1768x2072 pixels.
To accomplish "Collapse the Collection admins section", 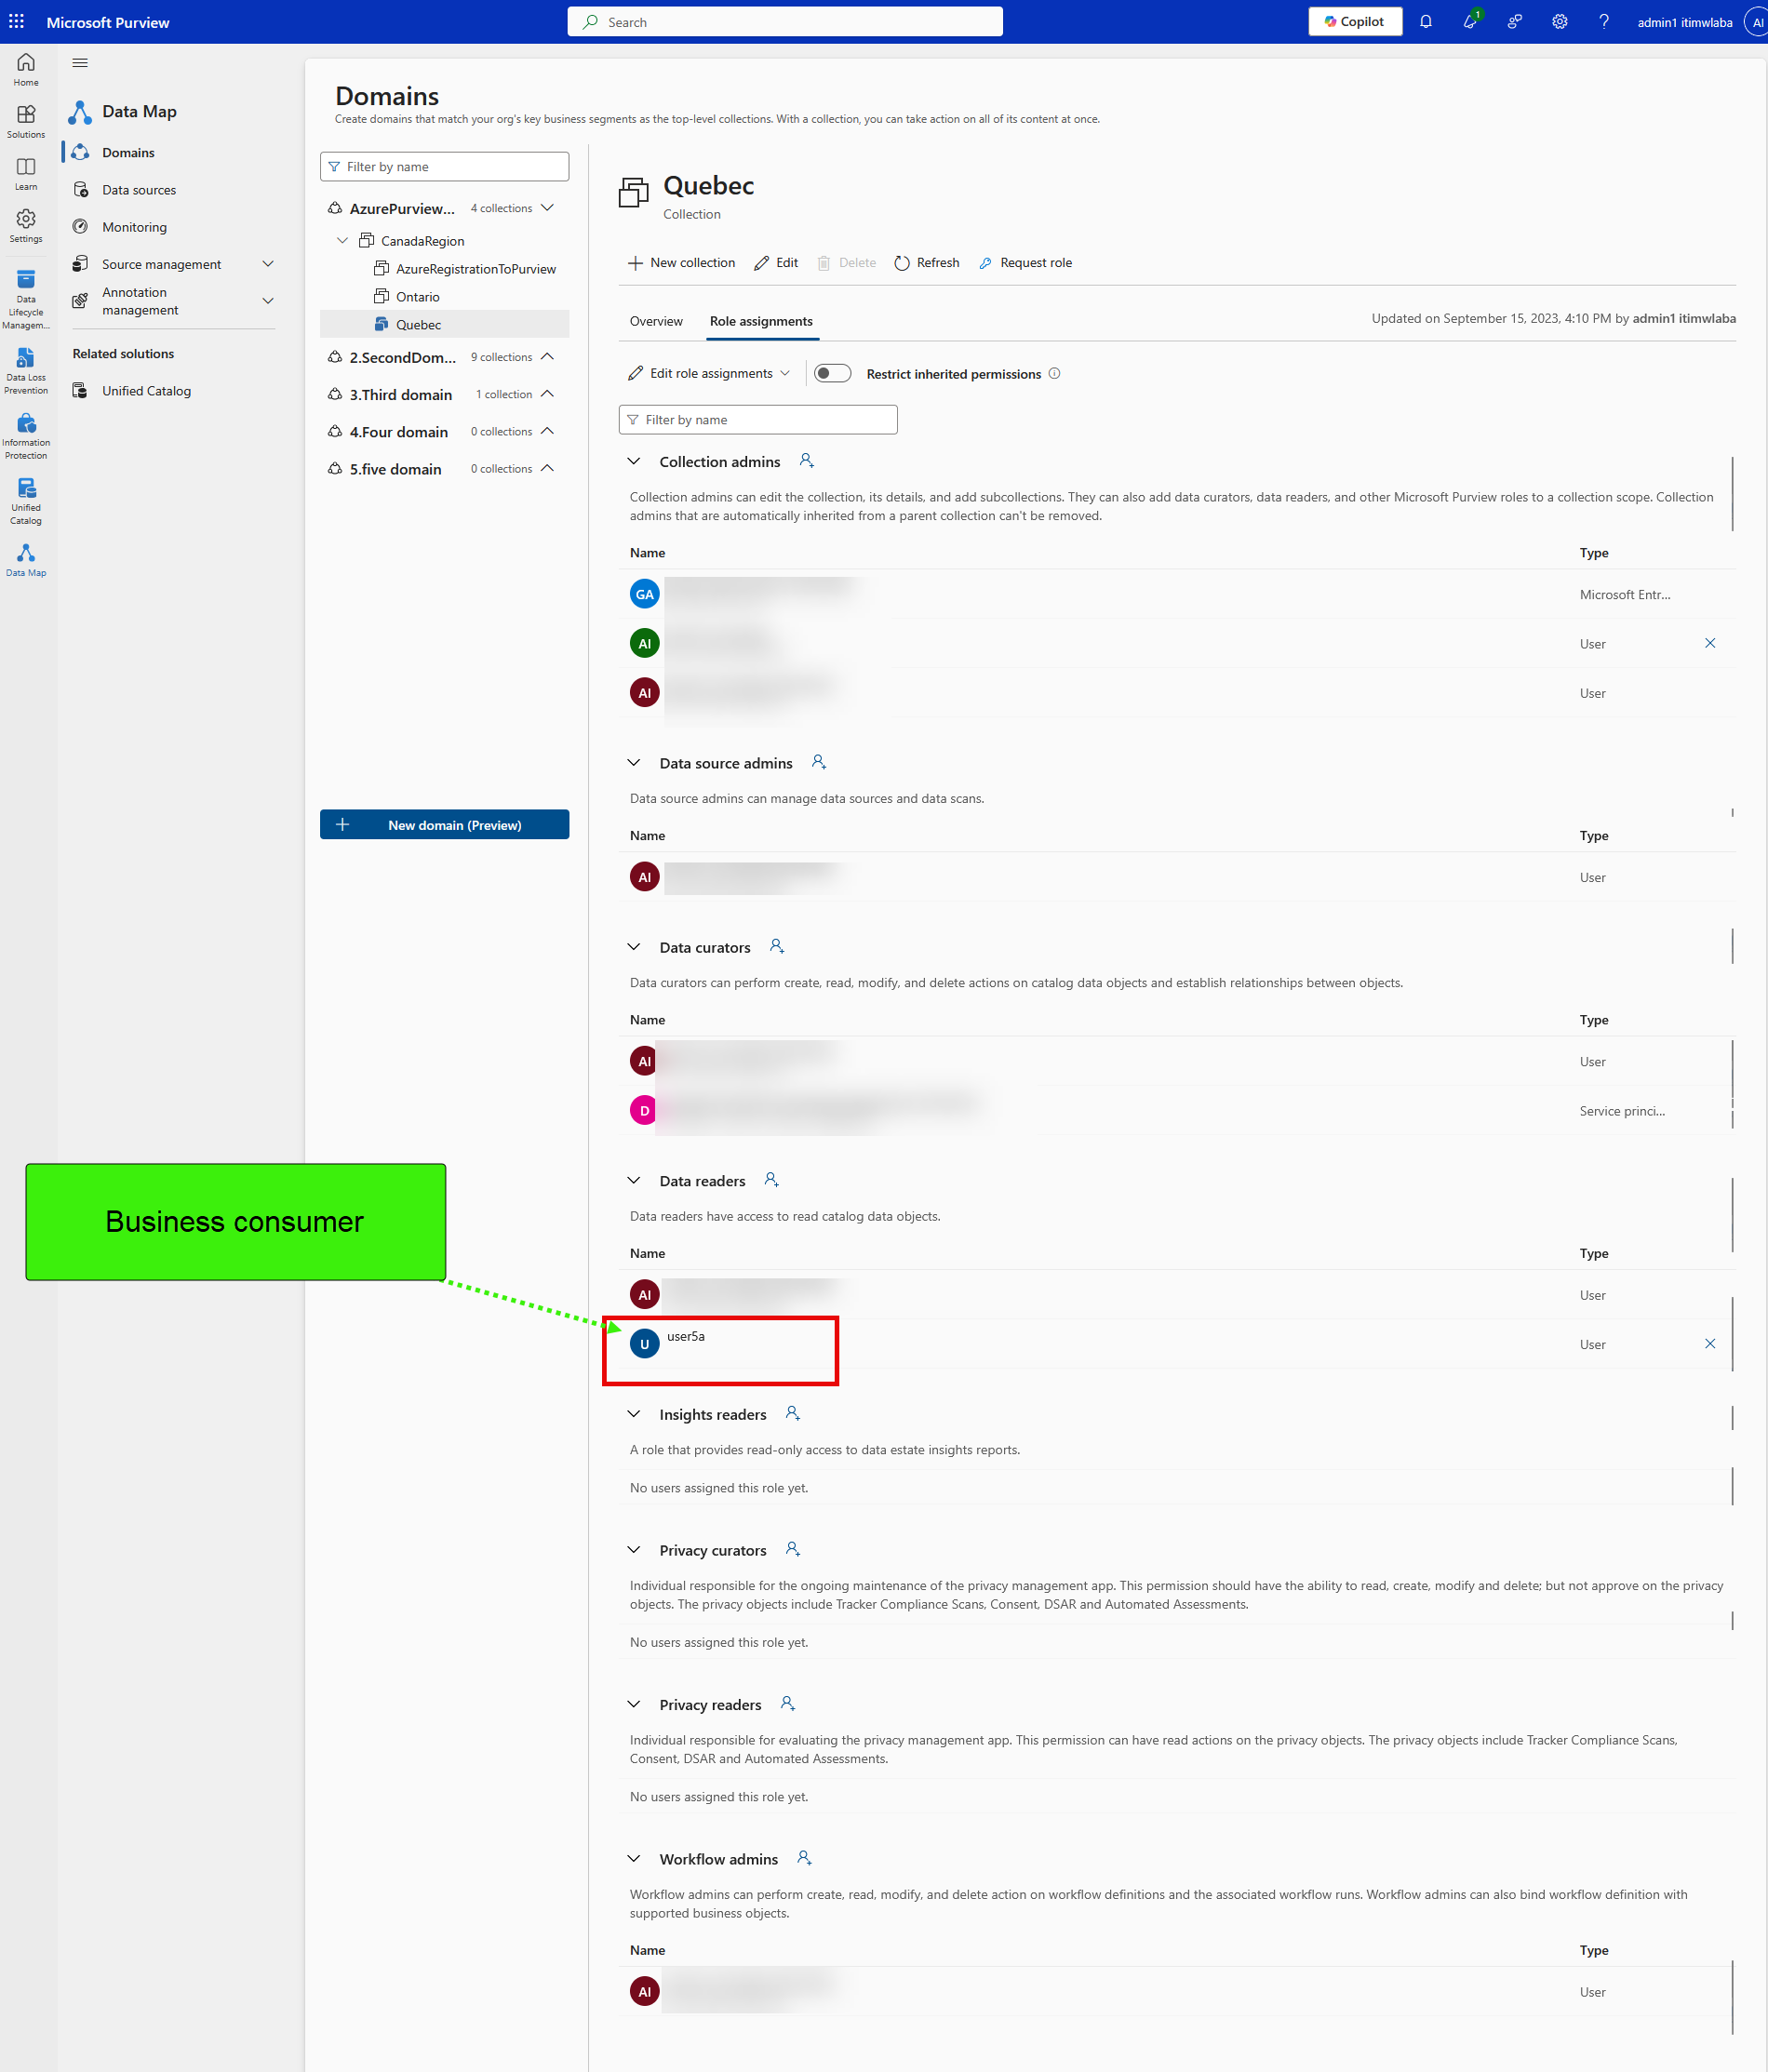I will pyautogui.click(x=634, y=461).
